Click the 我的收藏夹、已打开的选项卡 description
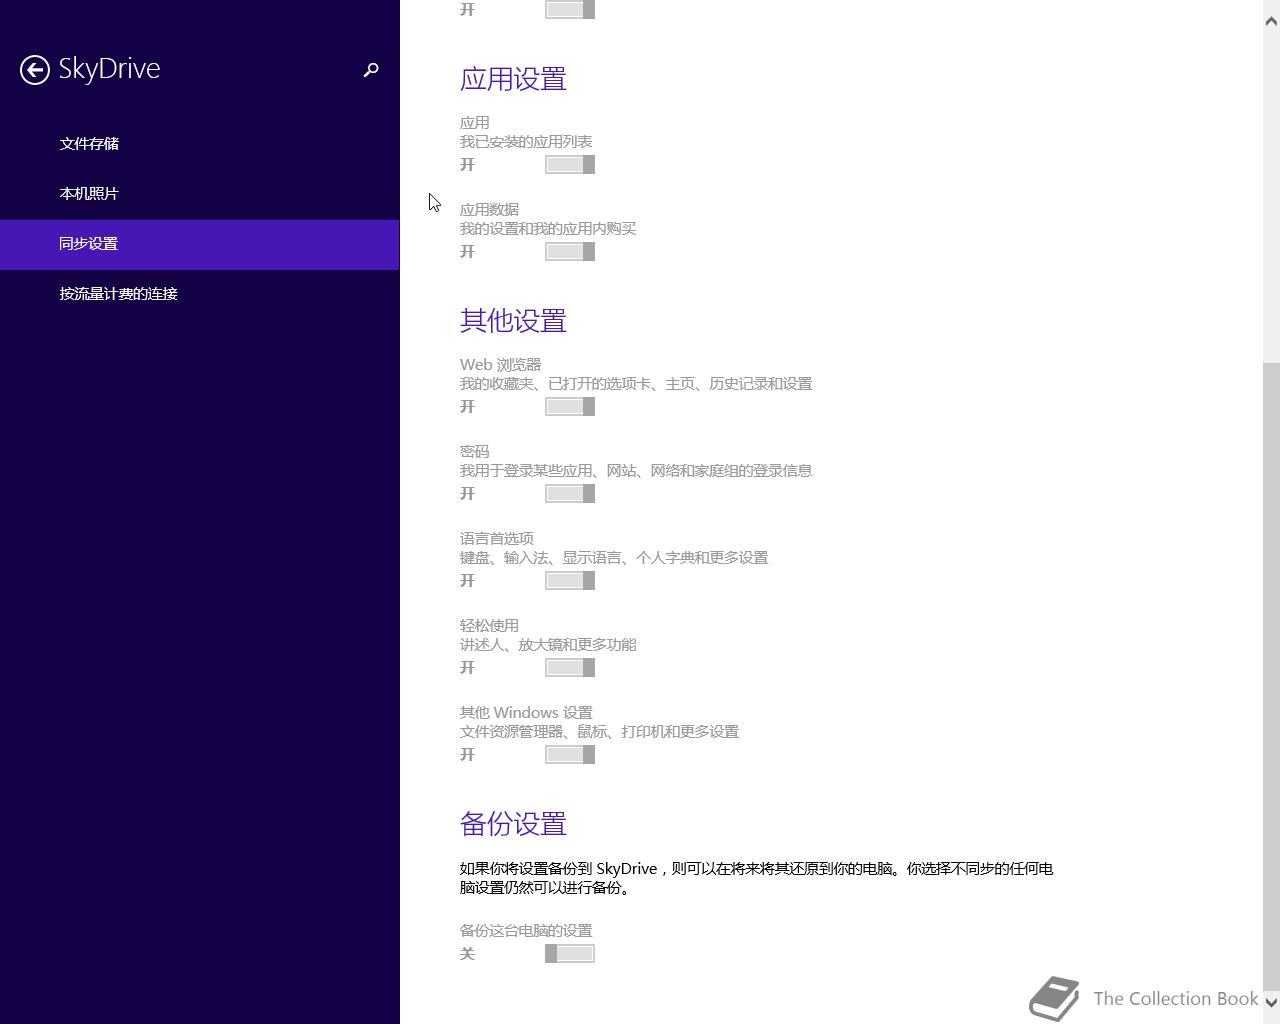1280x1024 pixels. click(636, 384)
